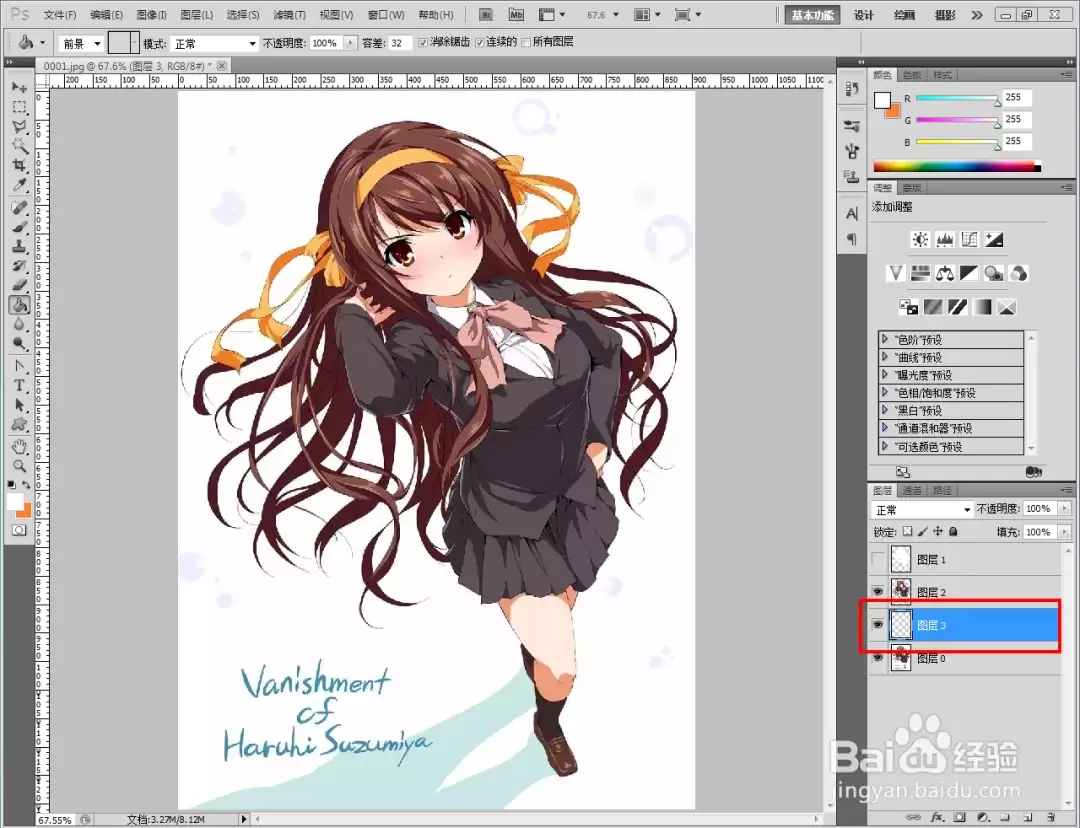Select the Horizontal Type tool
This screenshot has height=828, width=1080.
point(19,385)
